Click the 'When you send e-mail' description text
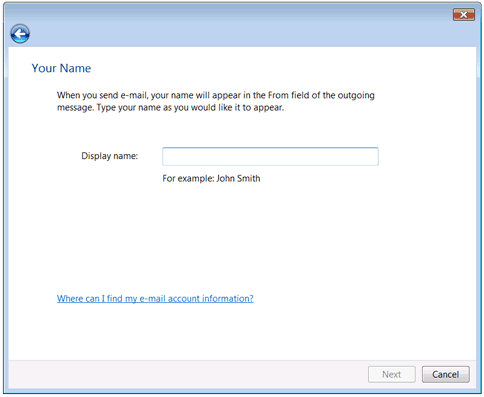The height and width of the screenshot is (397, 484). pos(216,101)
